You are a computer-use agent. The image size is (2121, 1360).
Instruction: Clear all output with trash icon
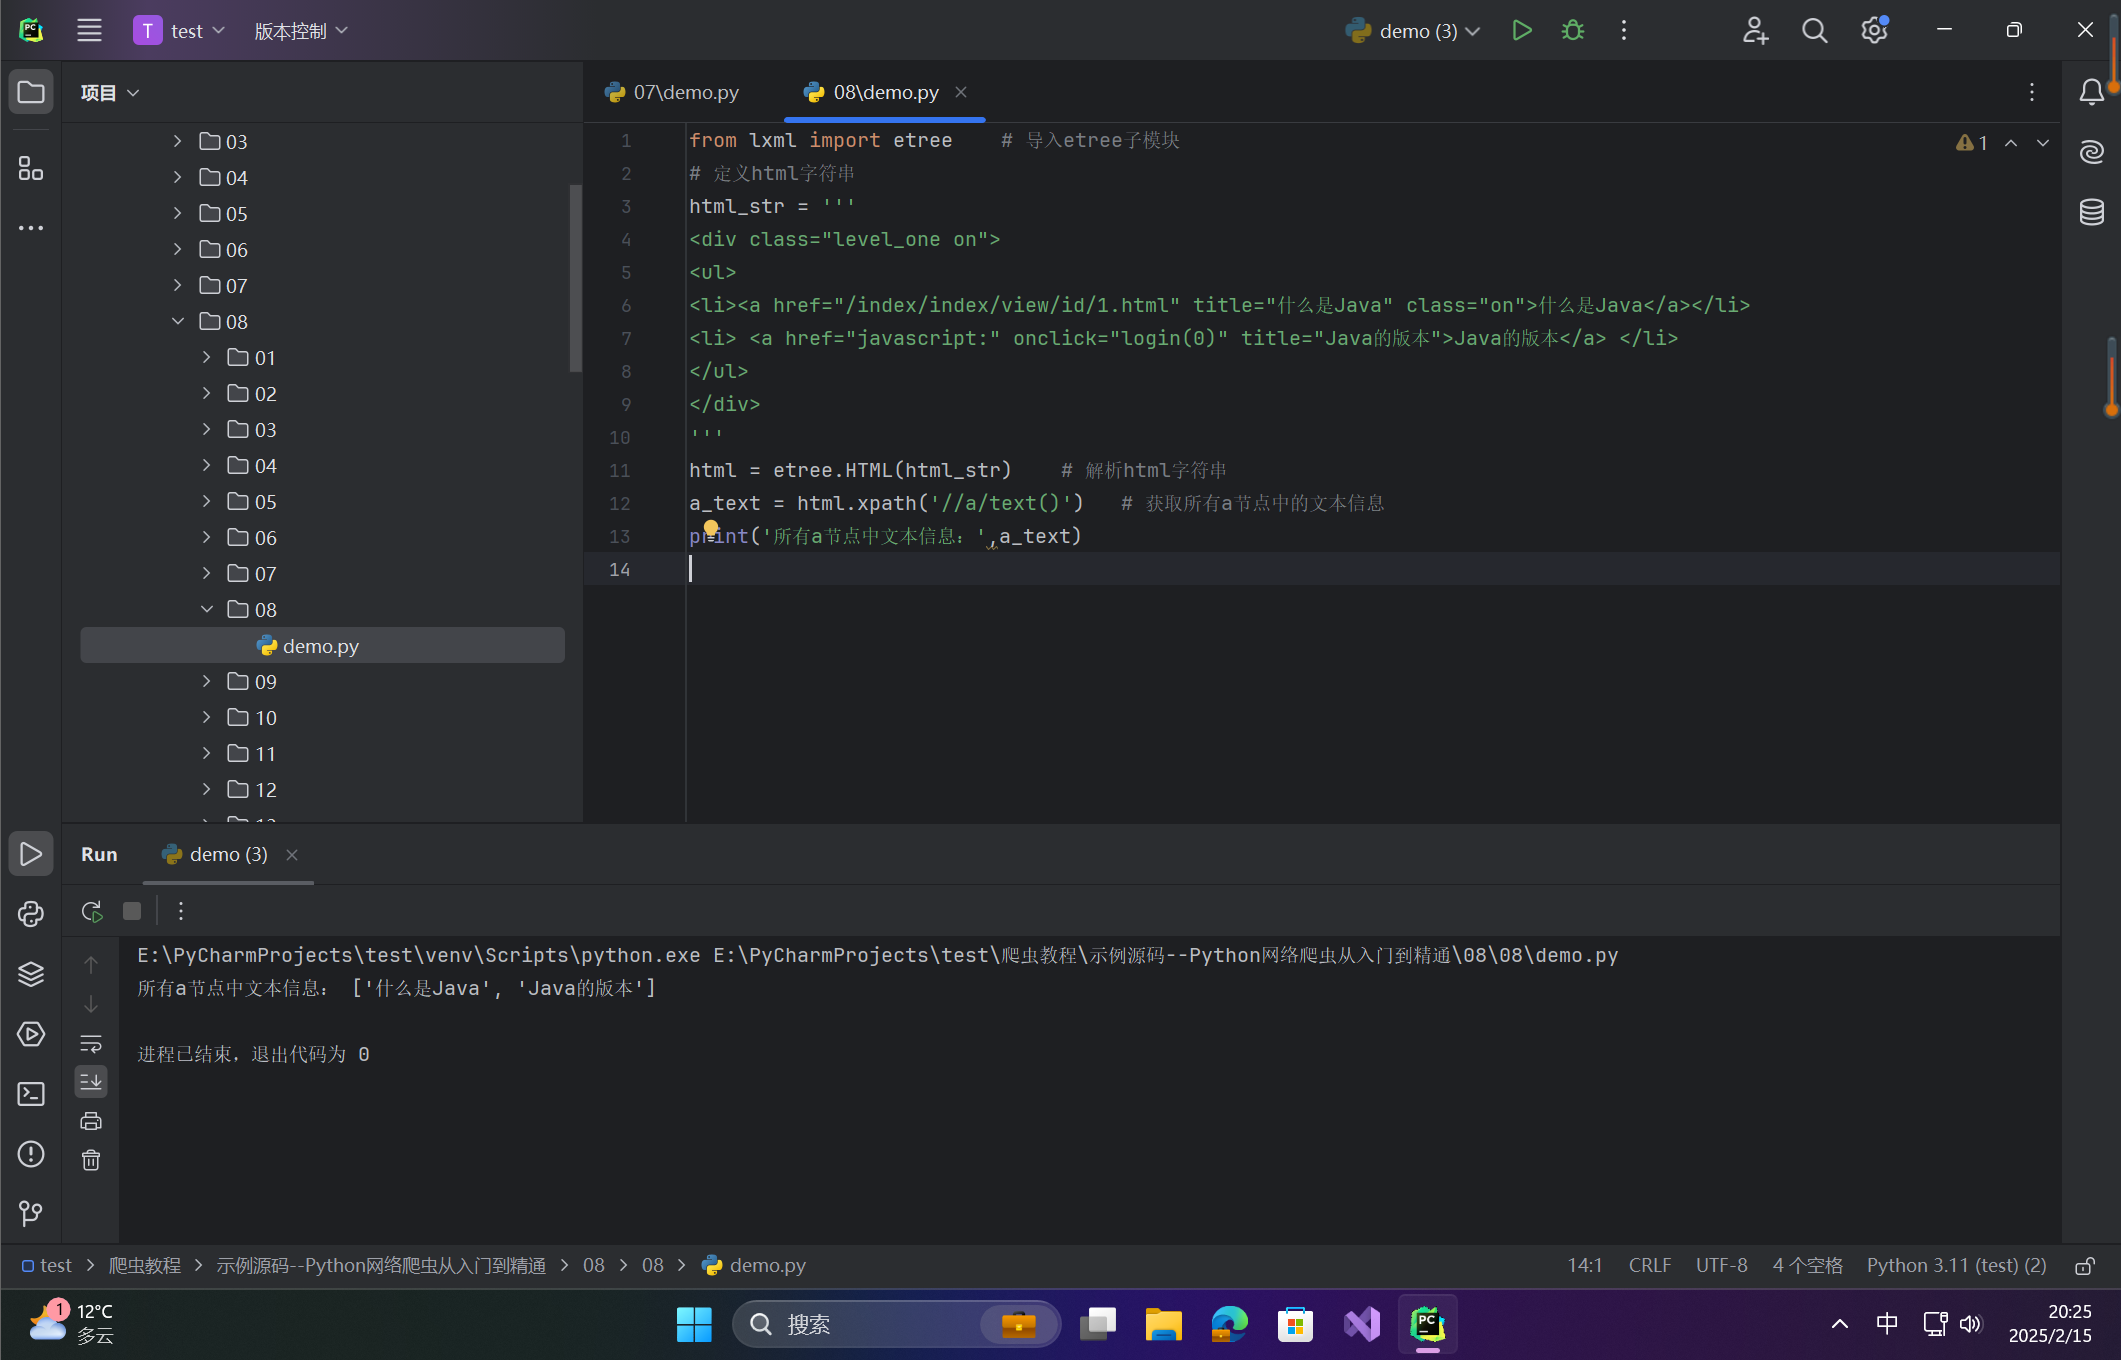click(x=91, y=1160)
